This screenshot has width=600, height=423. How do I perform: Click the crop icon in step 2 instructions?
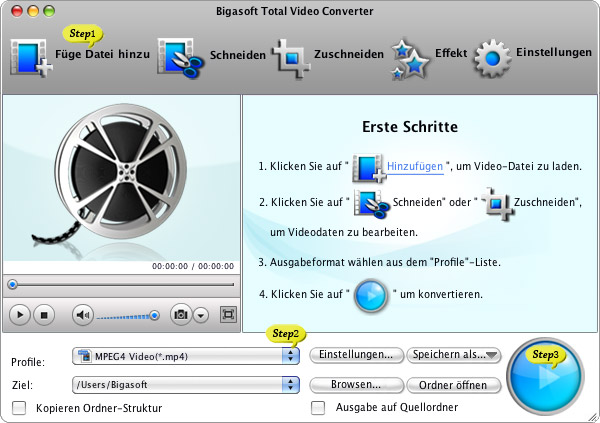pyautogui.click(x=497, y=203)
